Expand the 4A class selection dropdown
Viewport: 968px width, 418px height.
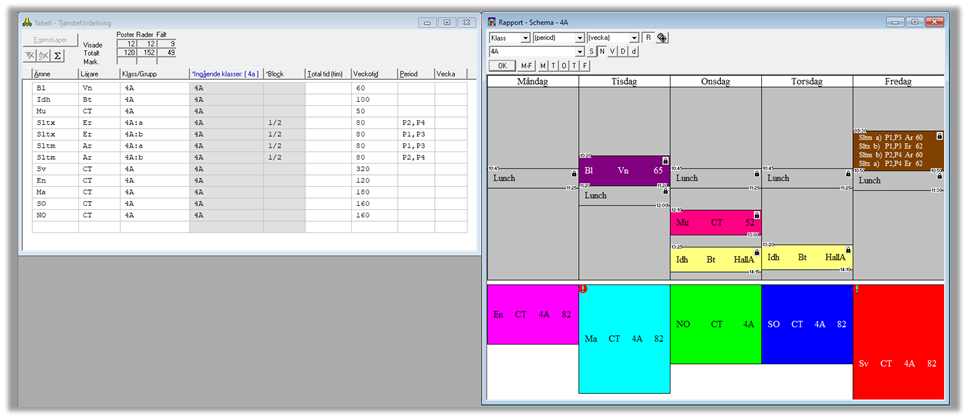coord(579,51)
